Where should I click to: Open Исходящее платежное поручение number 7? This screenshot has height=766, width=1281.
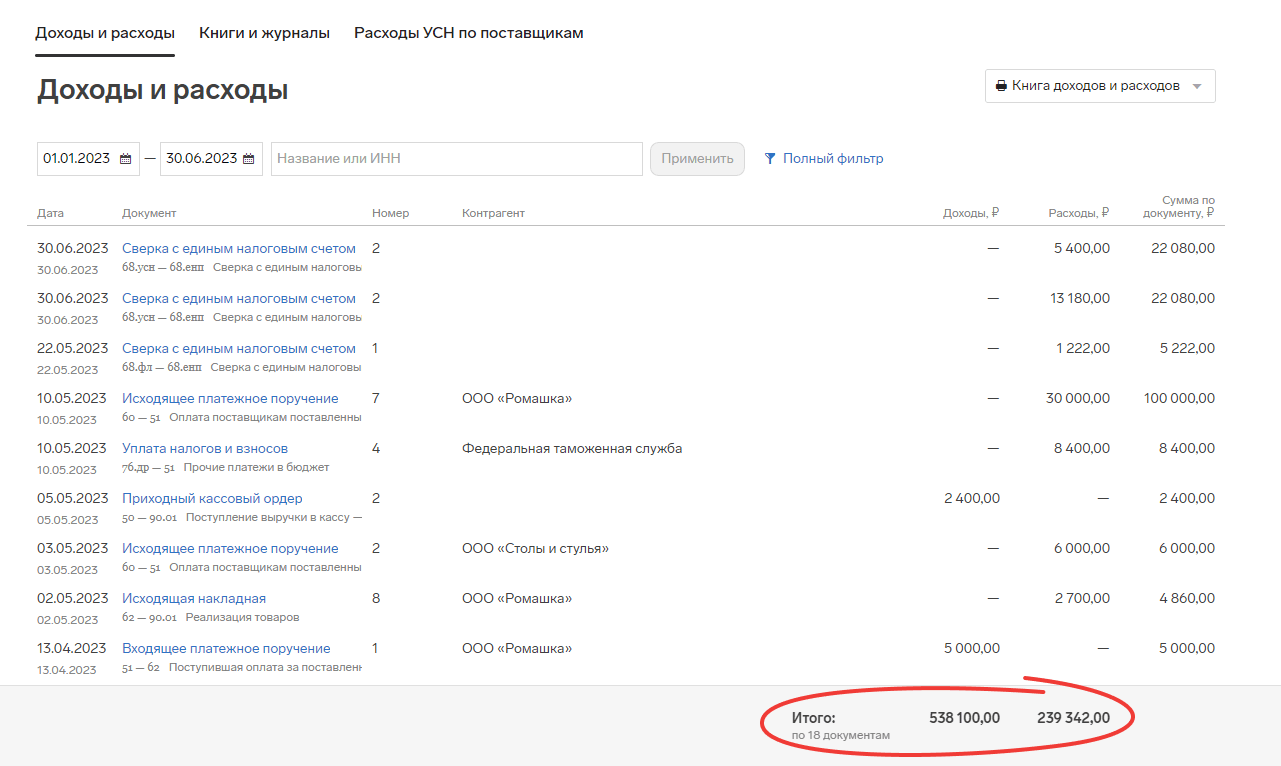coord(230,398)
